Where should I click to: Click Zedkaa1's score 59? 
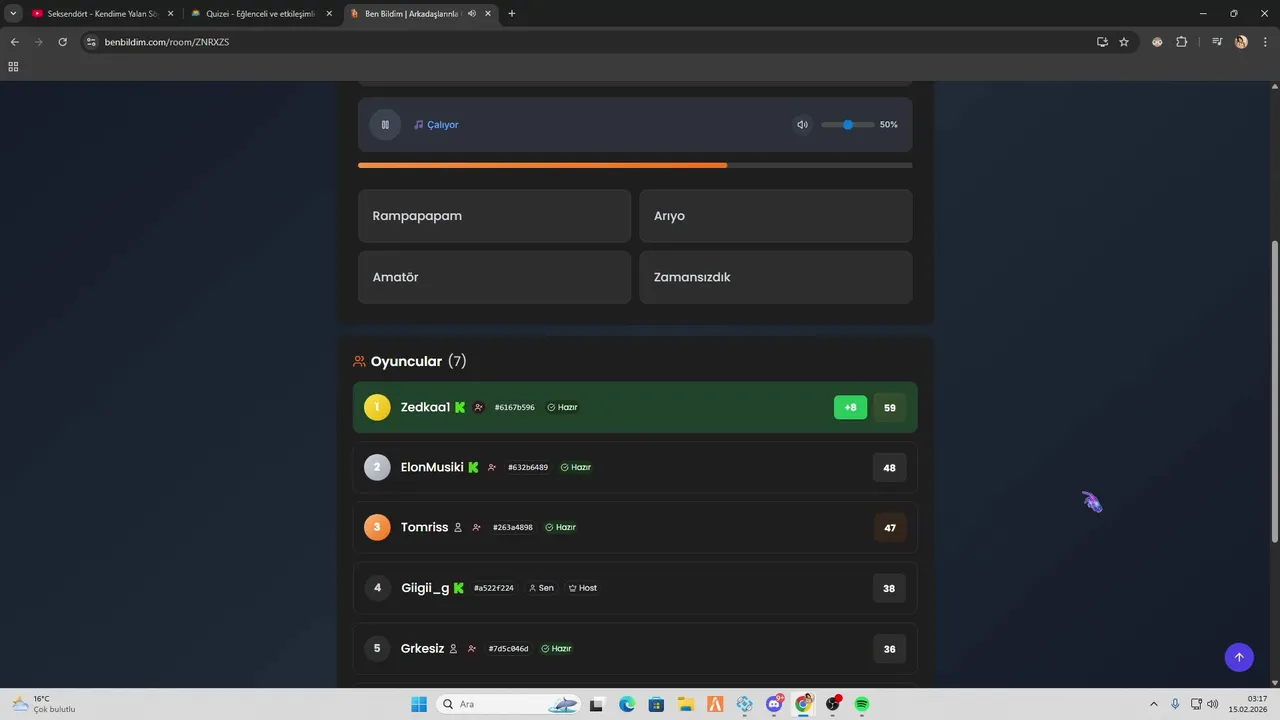890,408
